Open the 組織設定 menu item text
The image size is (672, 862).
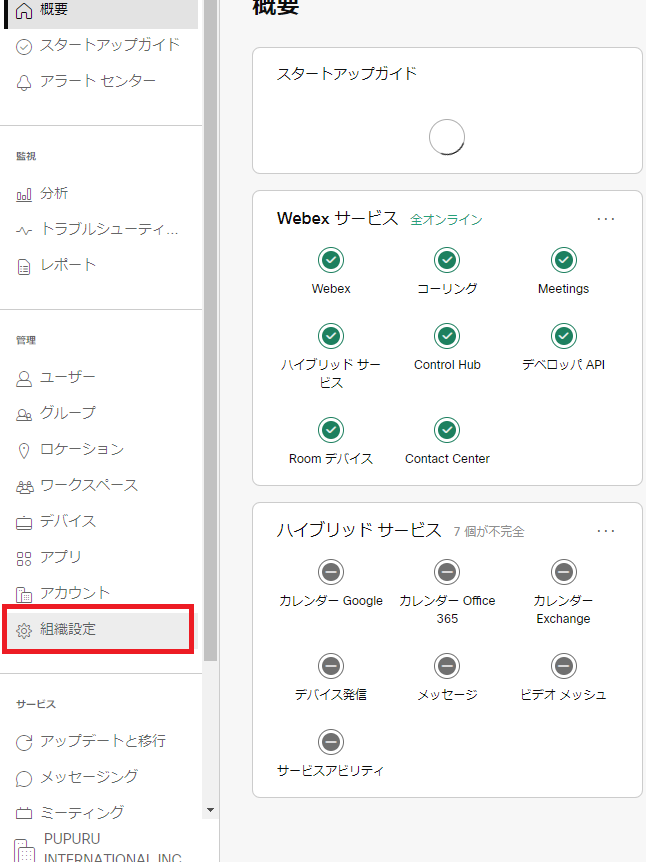click(x=68, y=629)
